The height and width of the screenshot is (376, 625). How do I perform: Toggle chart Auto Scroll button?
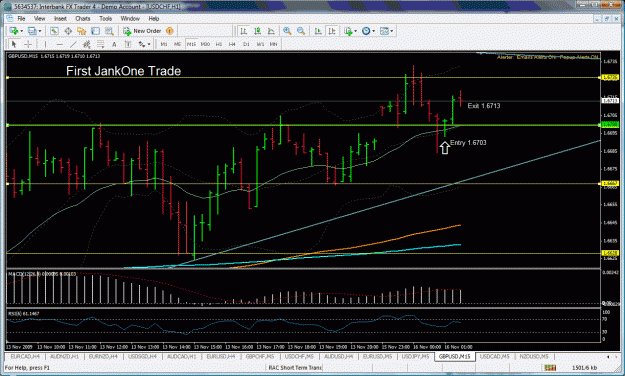point(318,31)
